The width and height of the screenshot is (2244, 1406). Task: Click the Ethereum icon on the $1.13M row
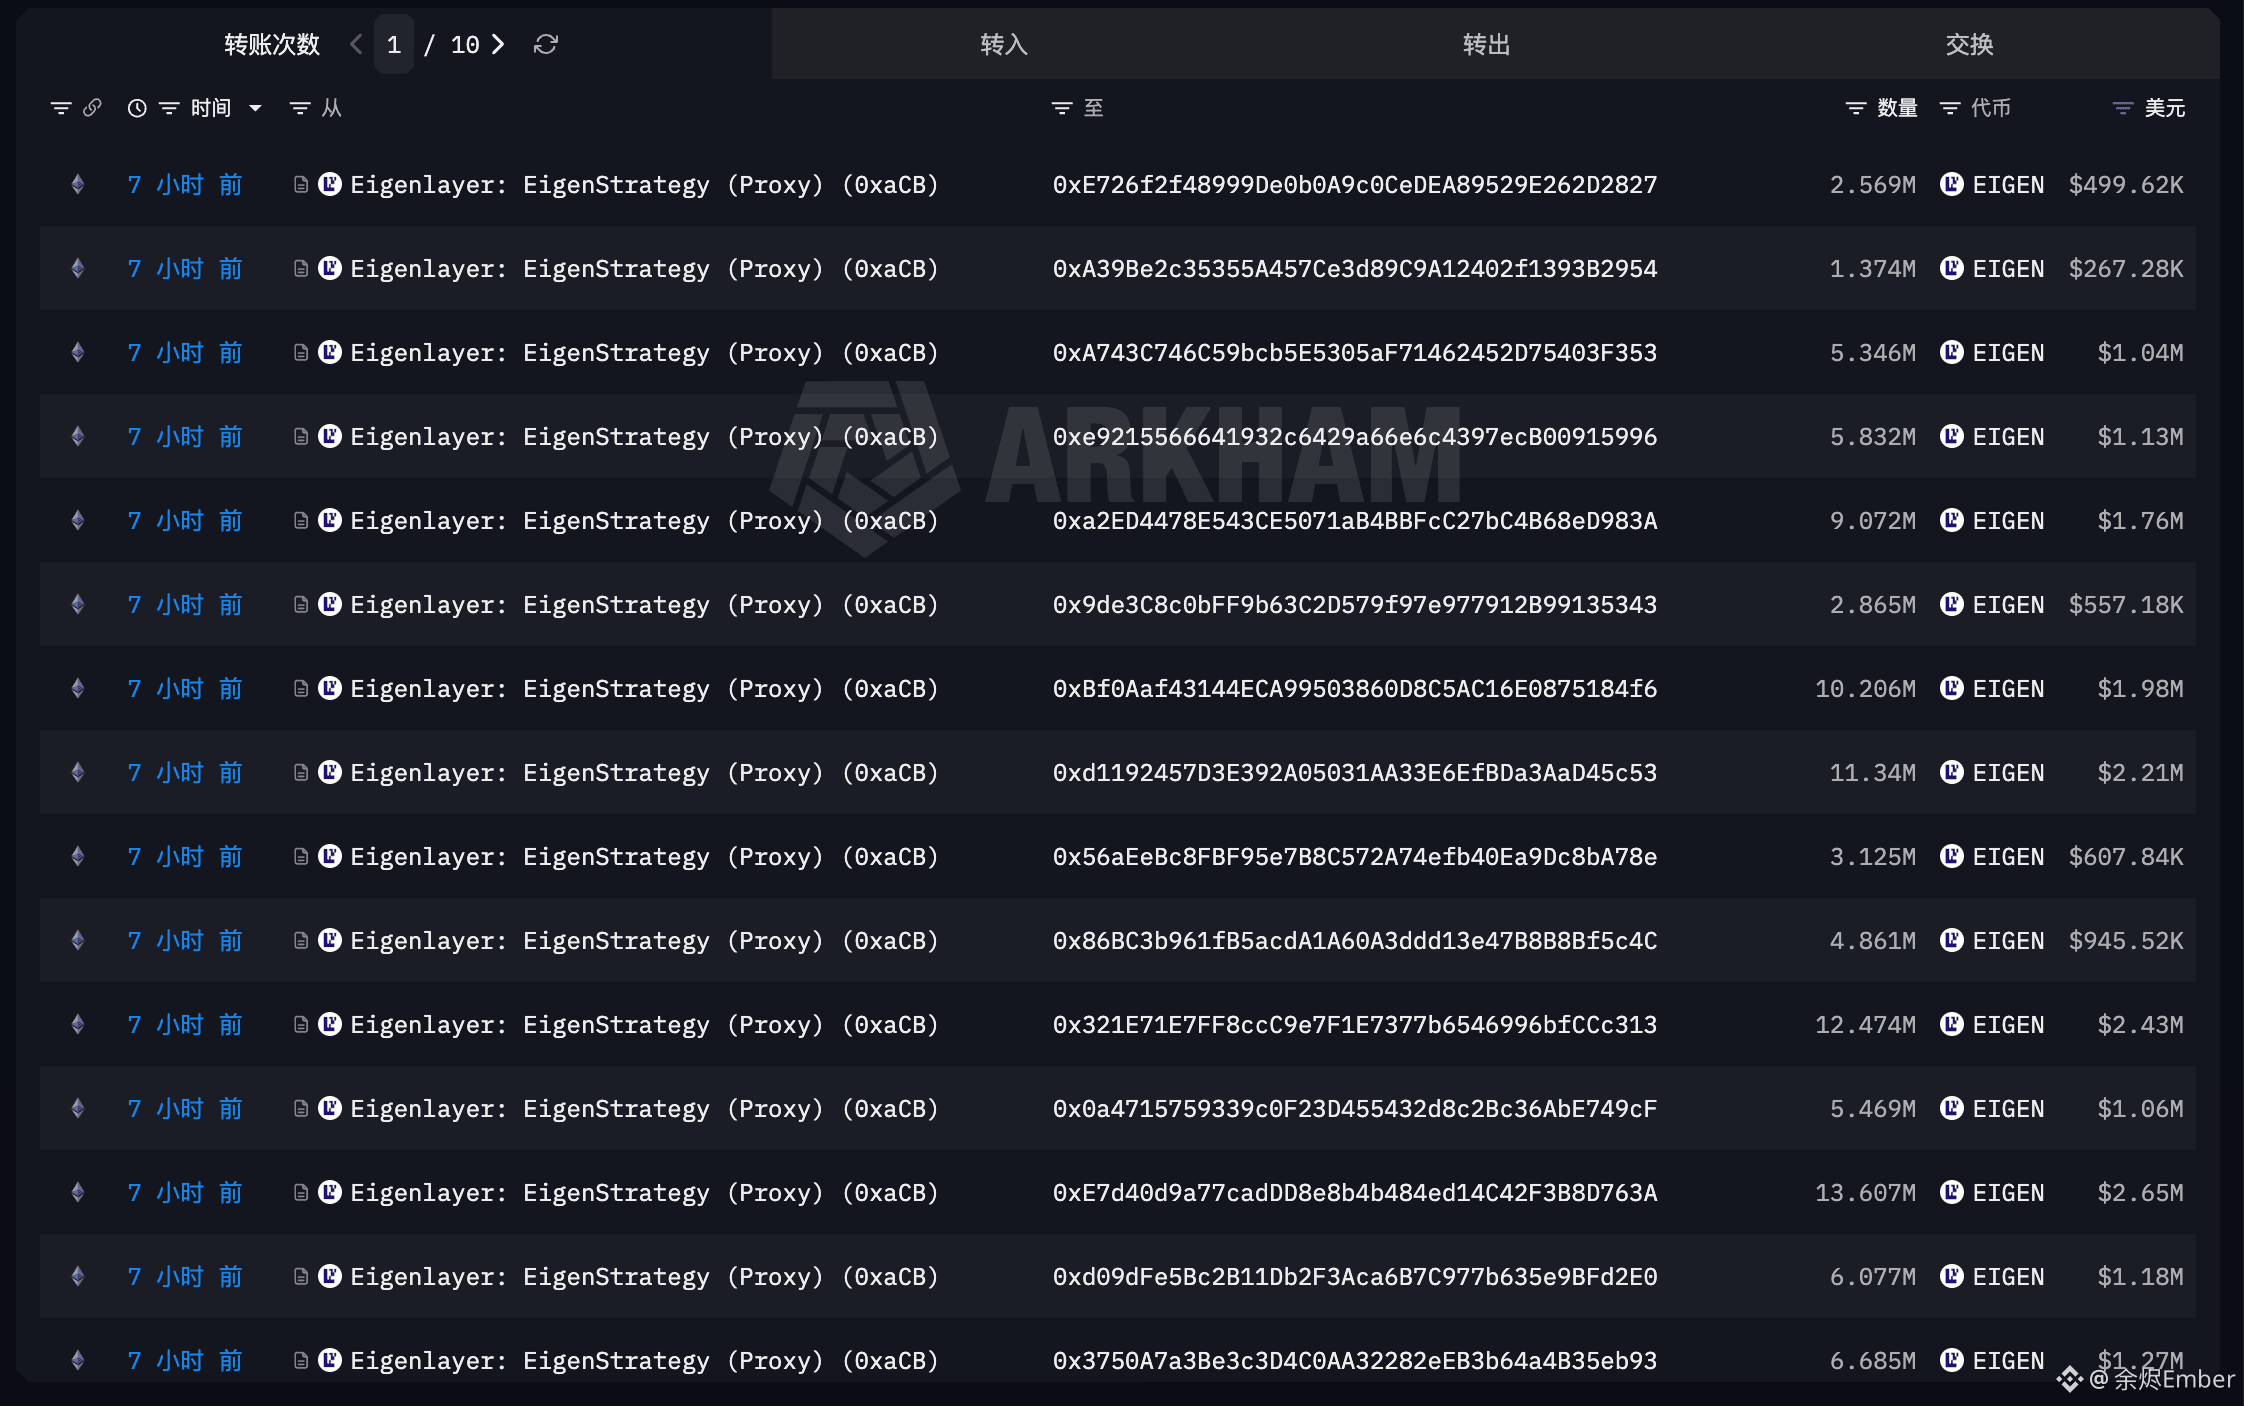click(78, 436)
